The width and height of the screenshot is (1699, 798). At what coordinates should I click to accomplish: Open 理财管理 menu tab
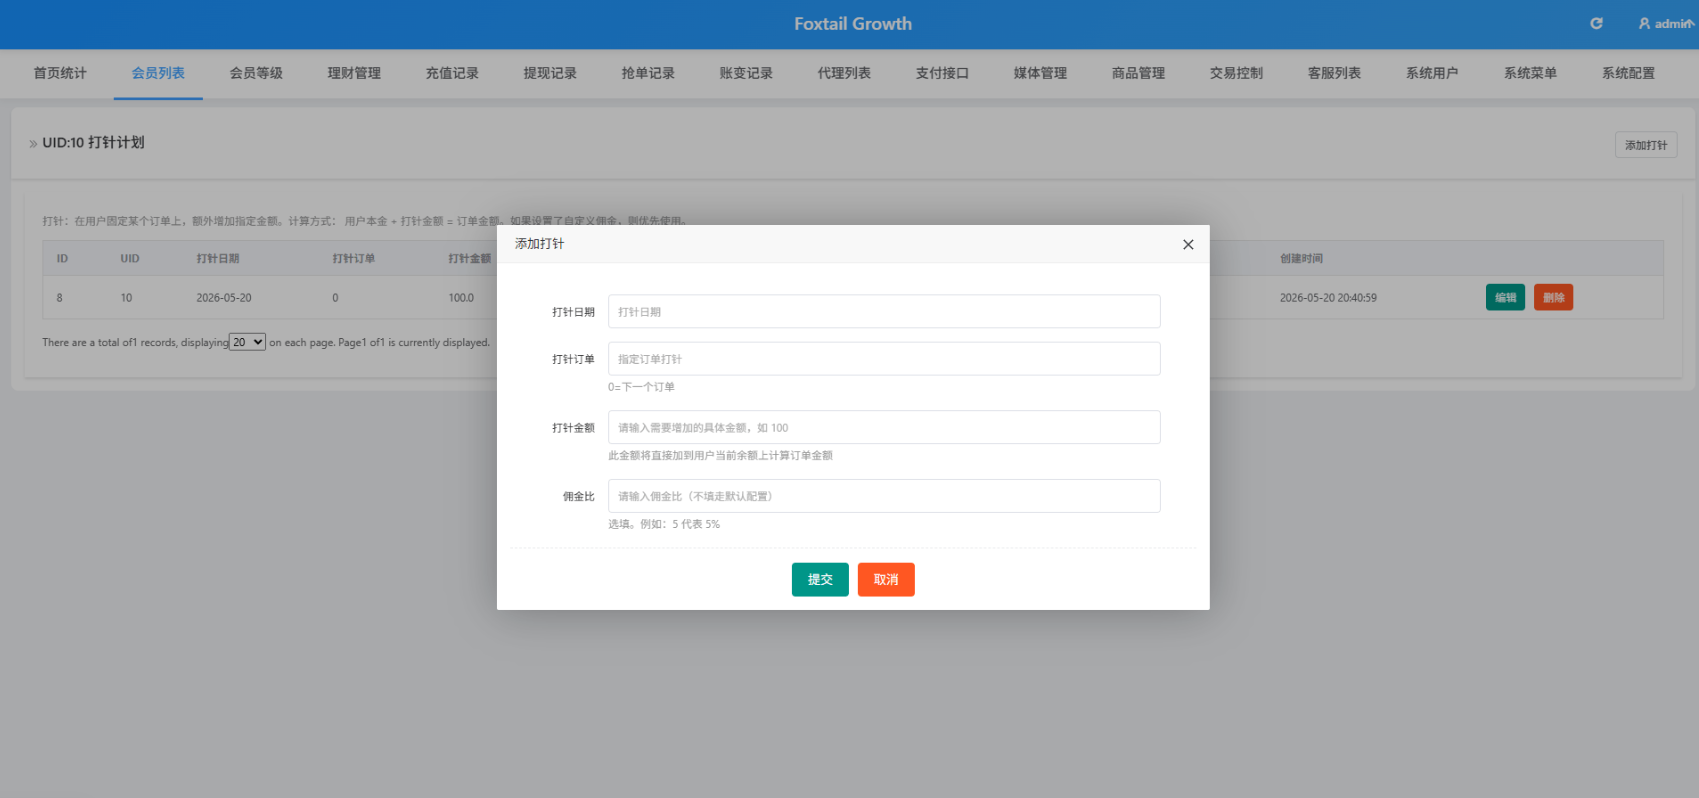pyautogui.click(x=354, y=73)
